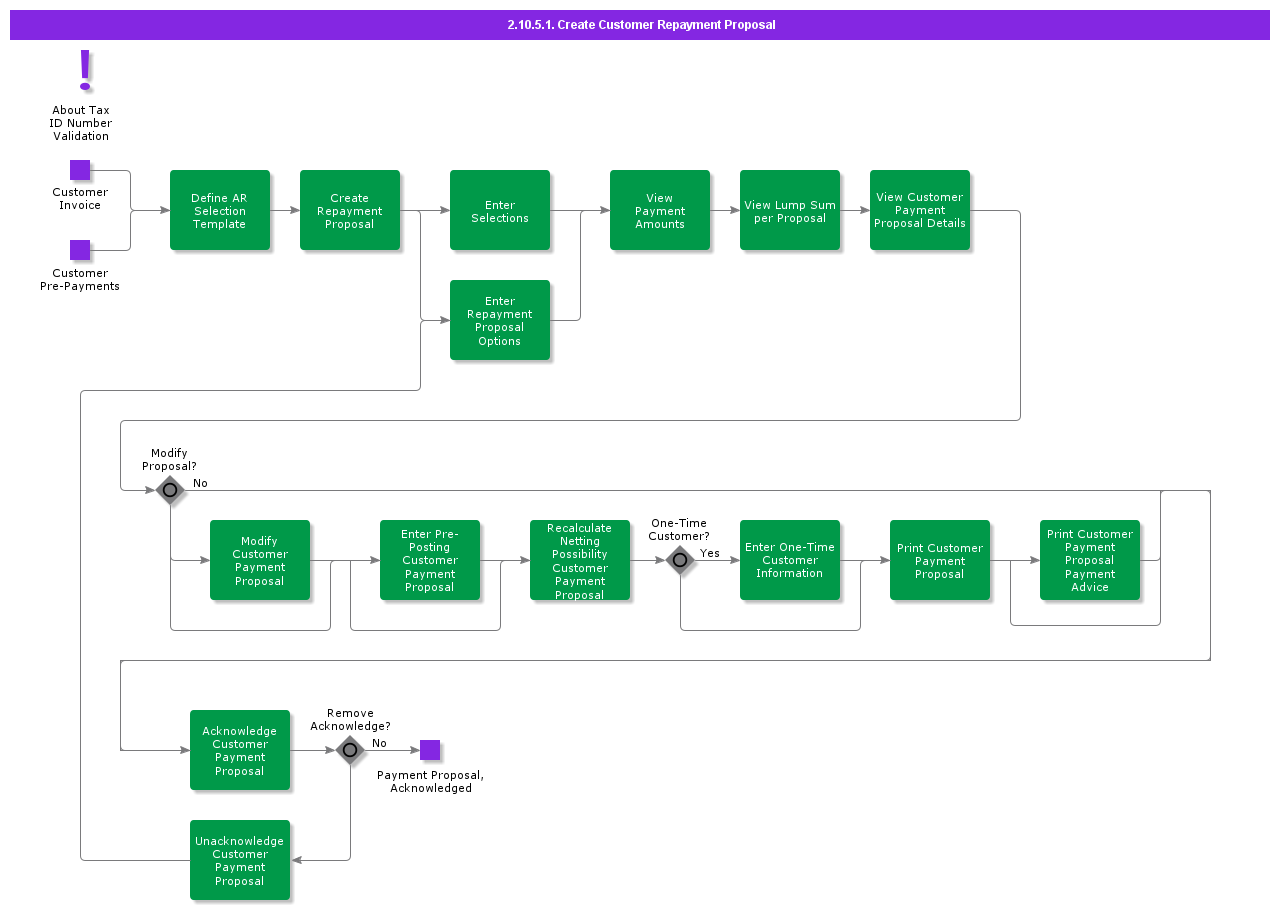Click the One-Time Customer decision gateway
Image resolution: width=1280 pixels, height=910 pixels.
(680, 560)
